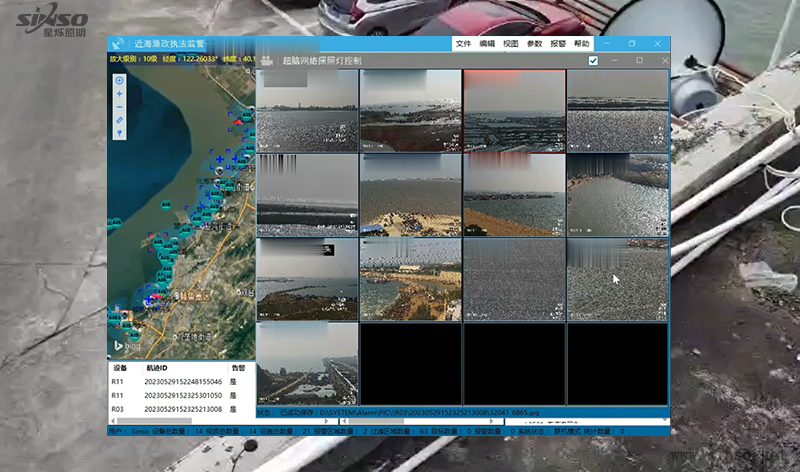800x472 pixels.
Task: Zoom in using the map plus icon
Action: click(x=120, y=94)
